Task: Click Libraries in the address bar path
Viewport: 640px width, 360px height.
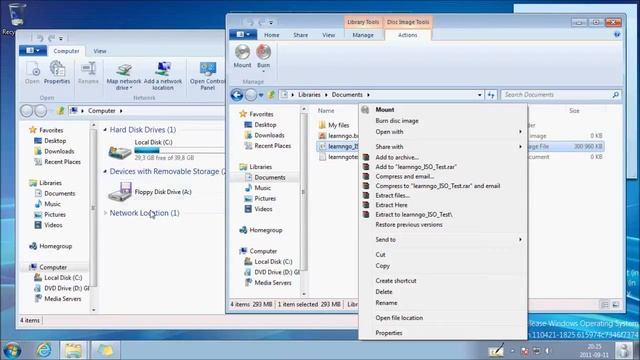Action: 309,95
